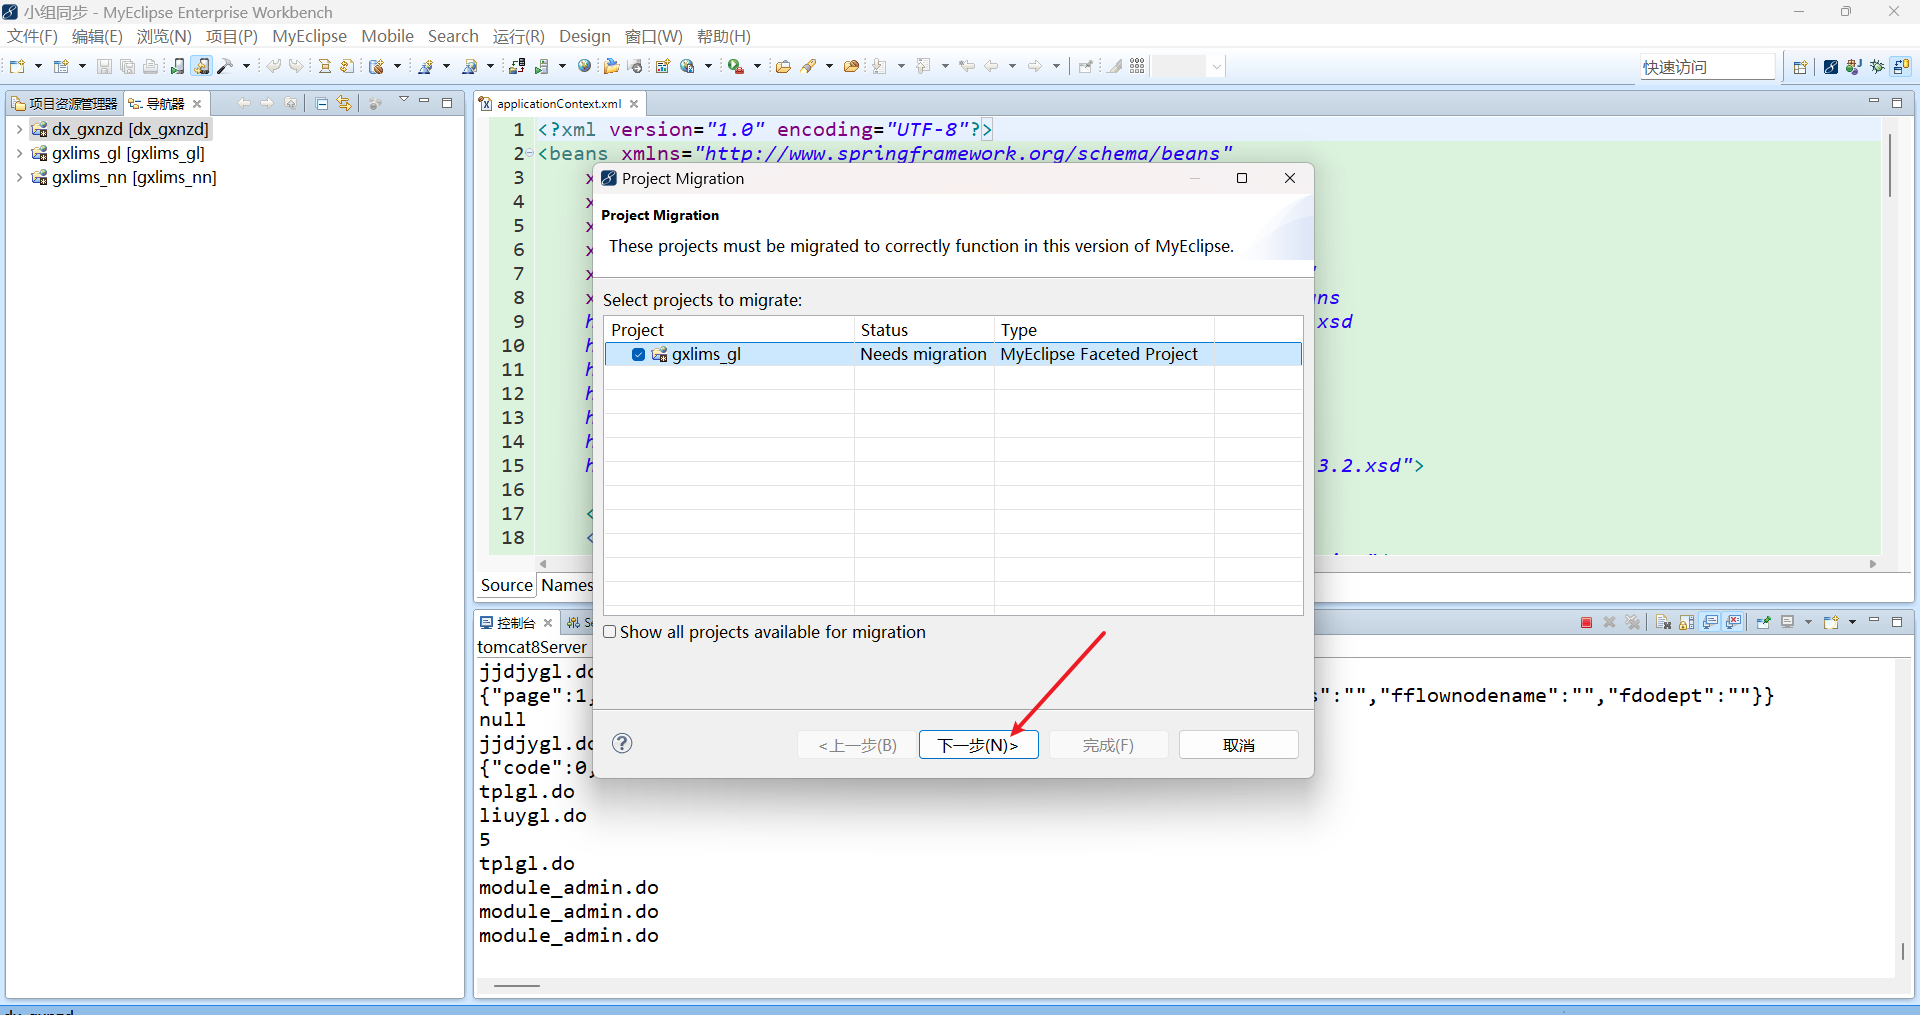Click the dotted grid toolbar icon

tap(1137, 66)
